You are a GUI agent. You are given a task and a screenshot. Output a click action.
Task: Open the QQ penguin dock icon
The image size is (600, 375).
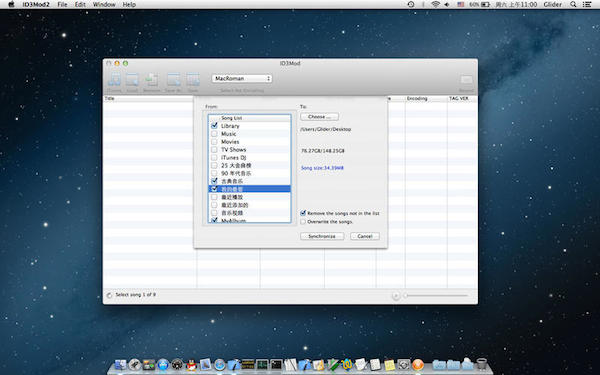191,365
